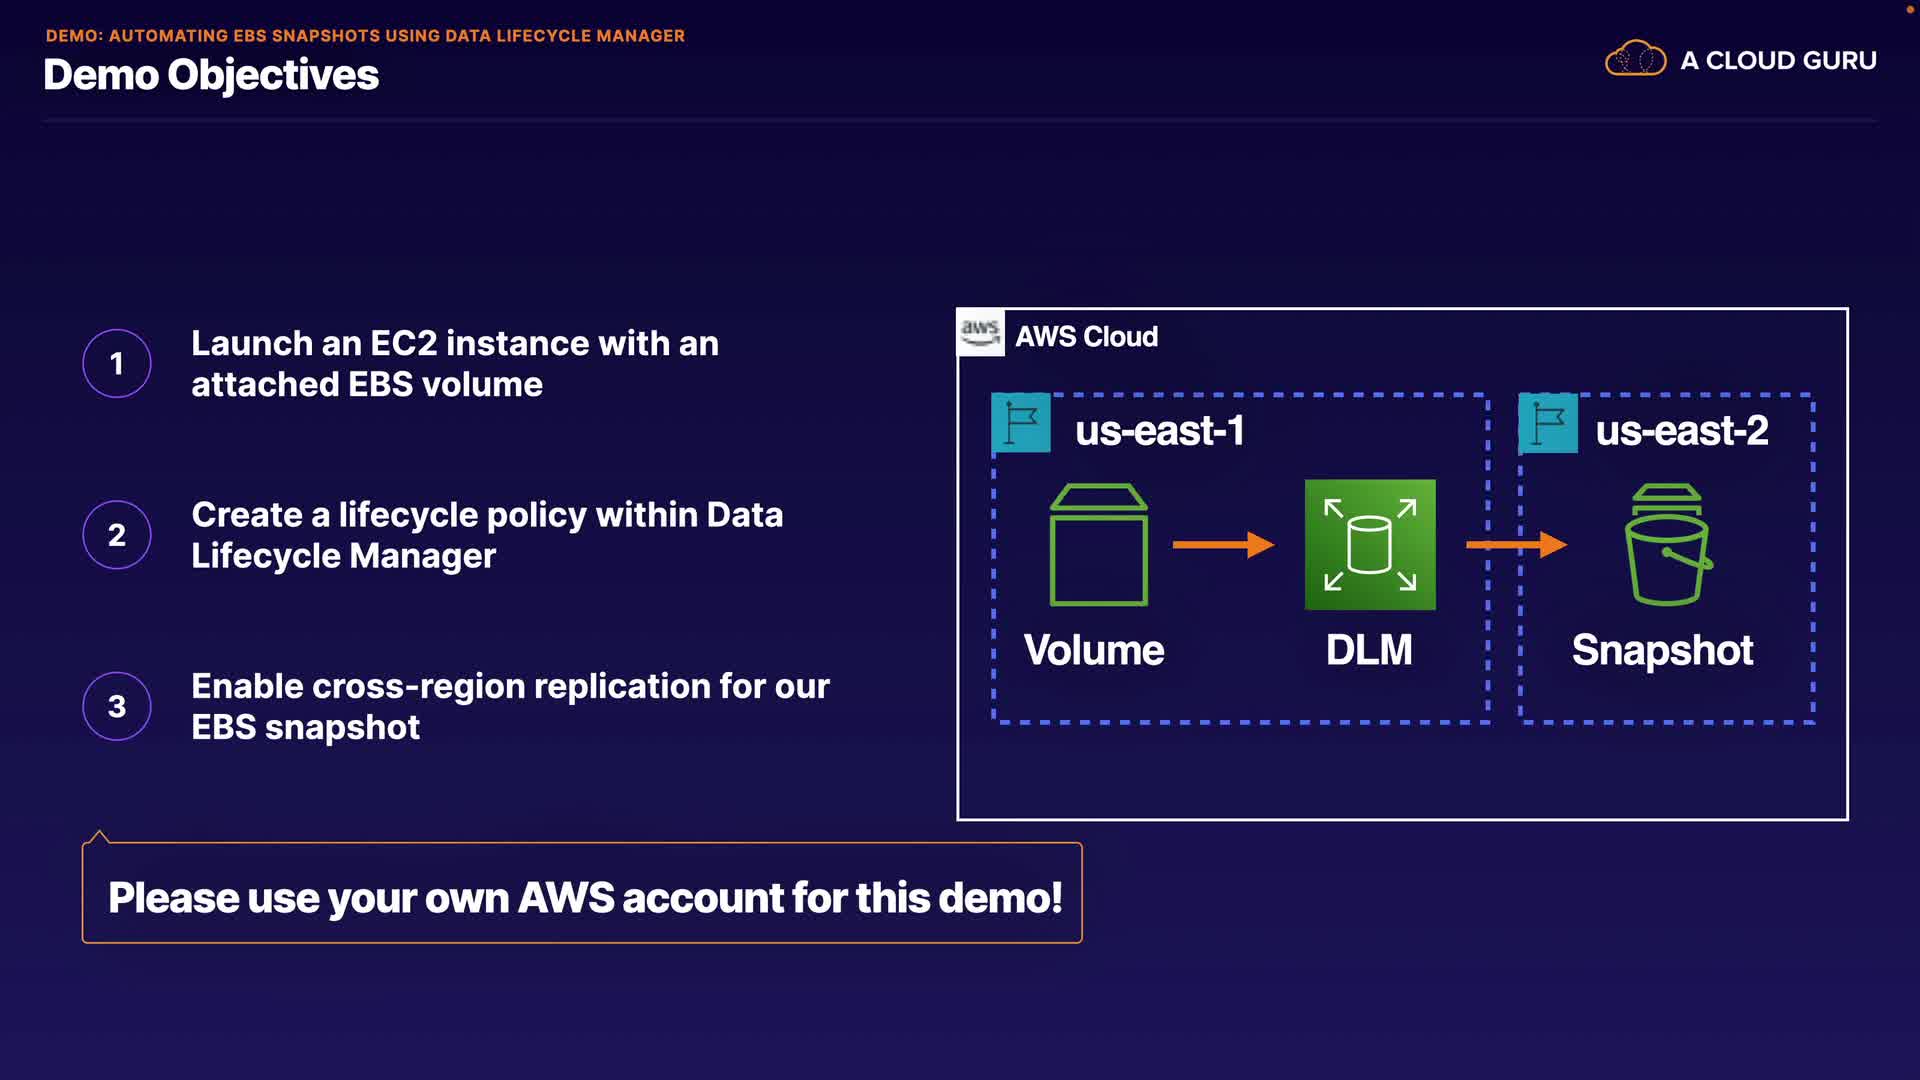Click the 'Enable cross-region replication' objective text

(x=510, y=706)
